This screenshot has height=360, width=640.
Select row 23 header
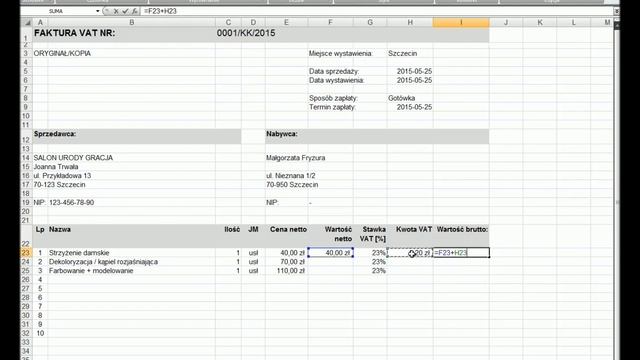(26, 253)
